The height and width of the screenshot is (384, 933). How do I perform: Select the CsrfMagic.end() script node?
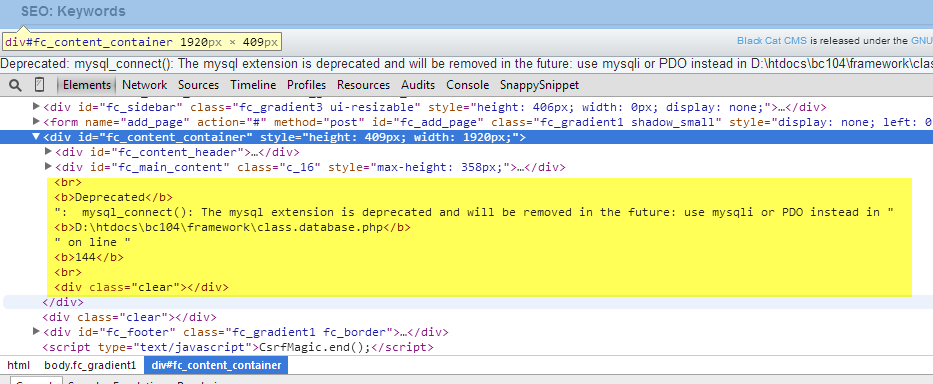(x=238, y=347)
